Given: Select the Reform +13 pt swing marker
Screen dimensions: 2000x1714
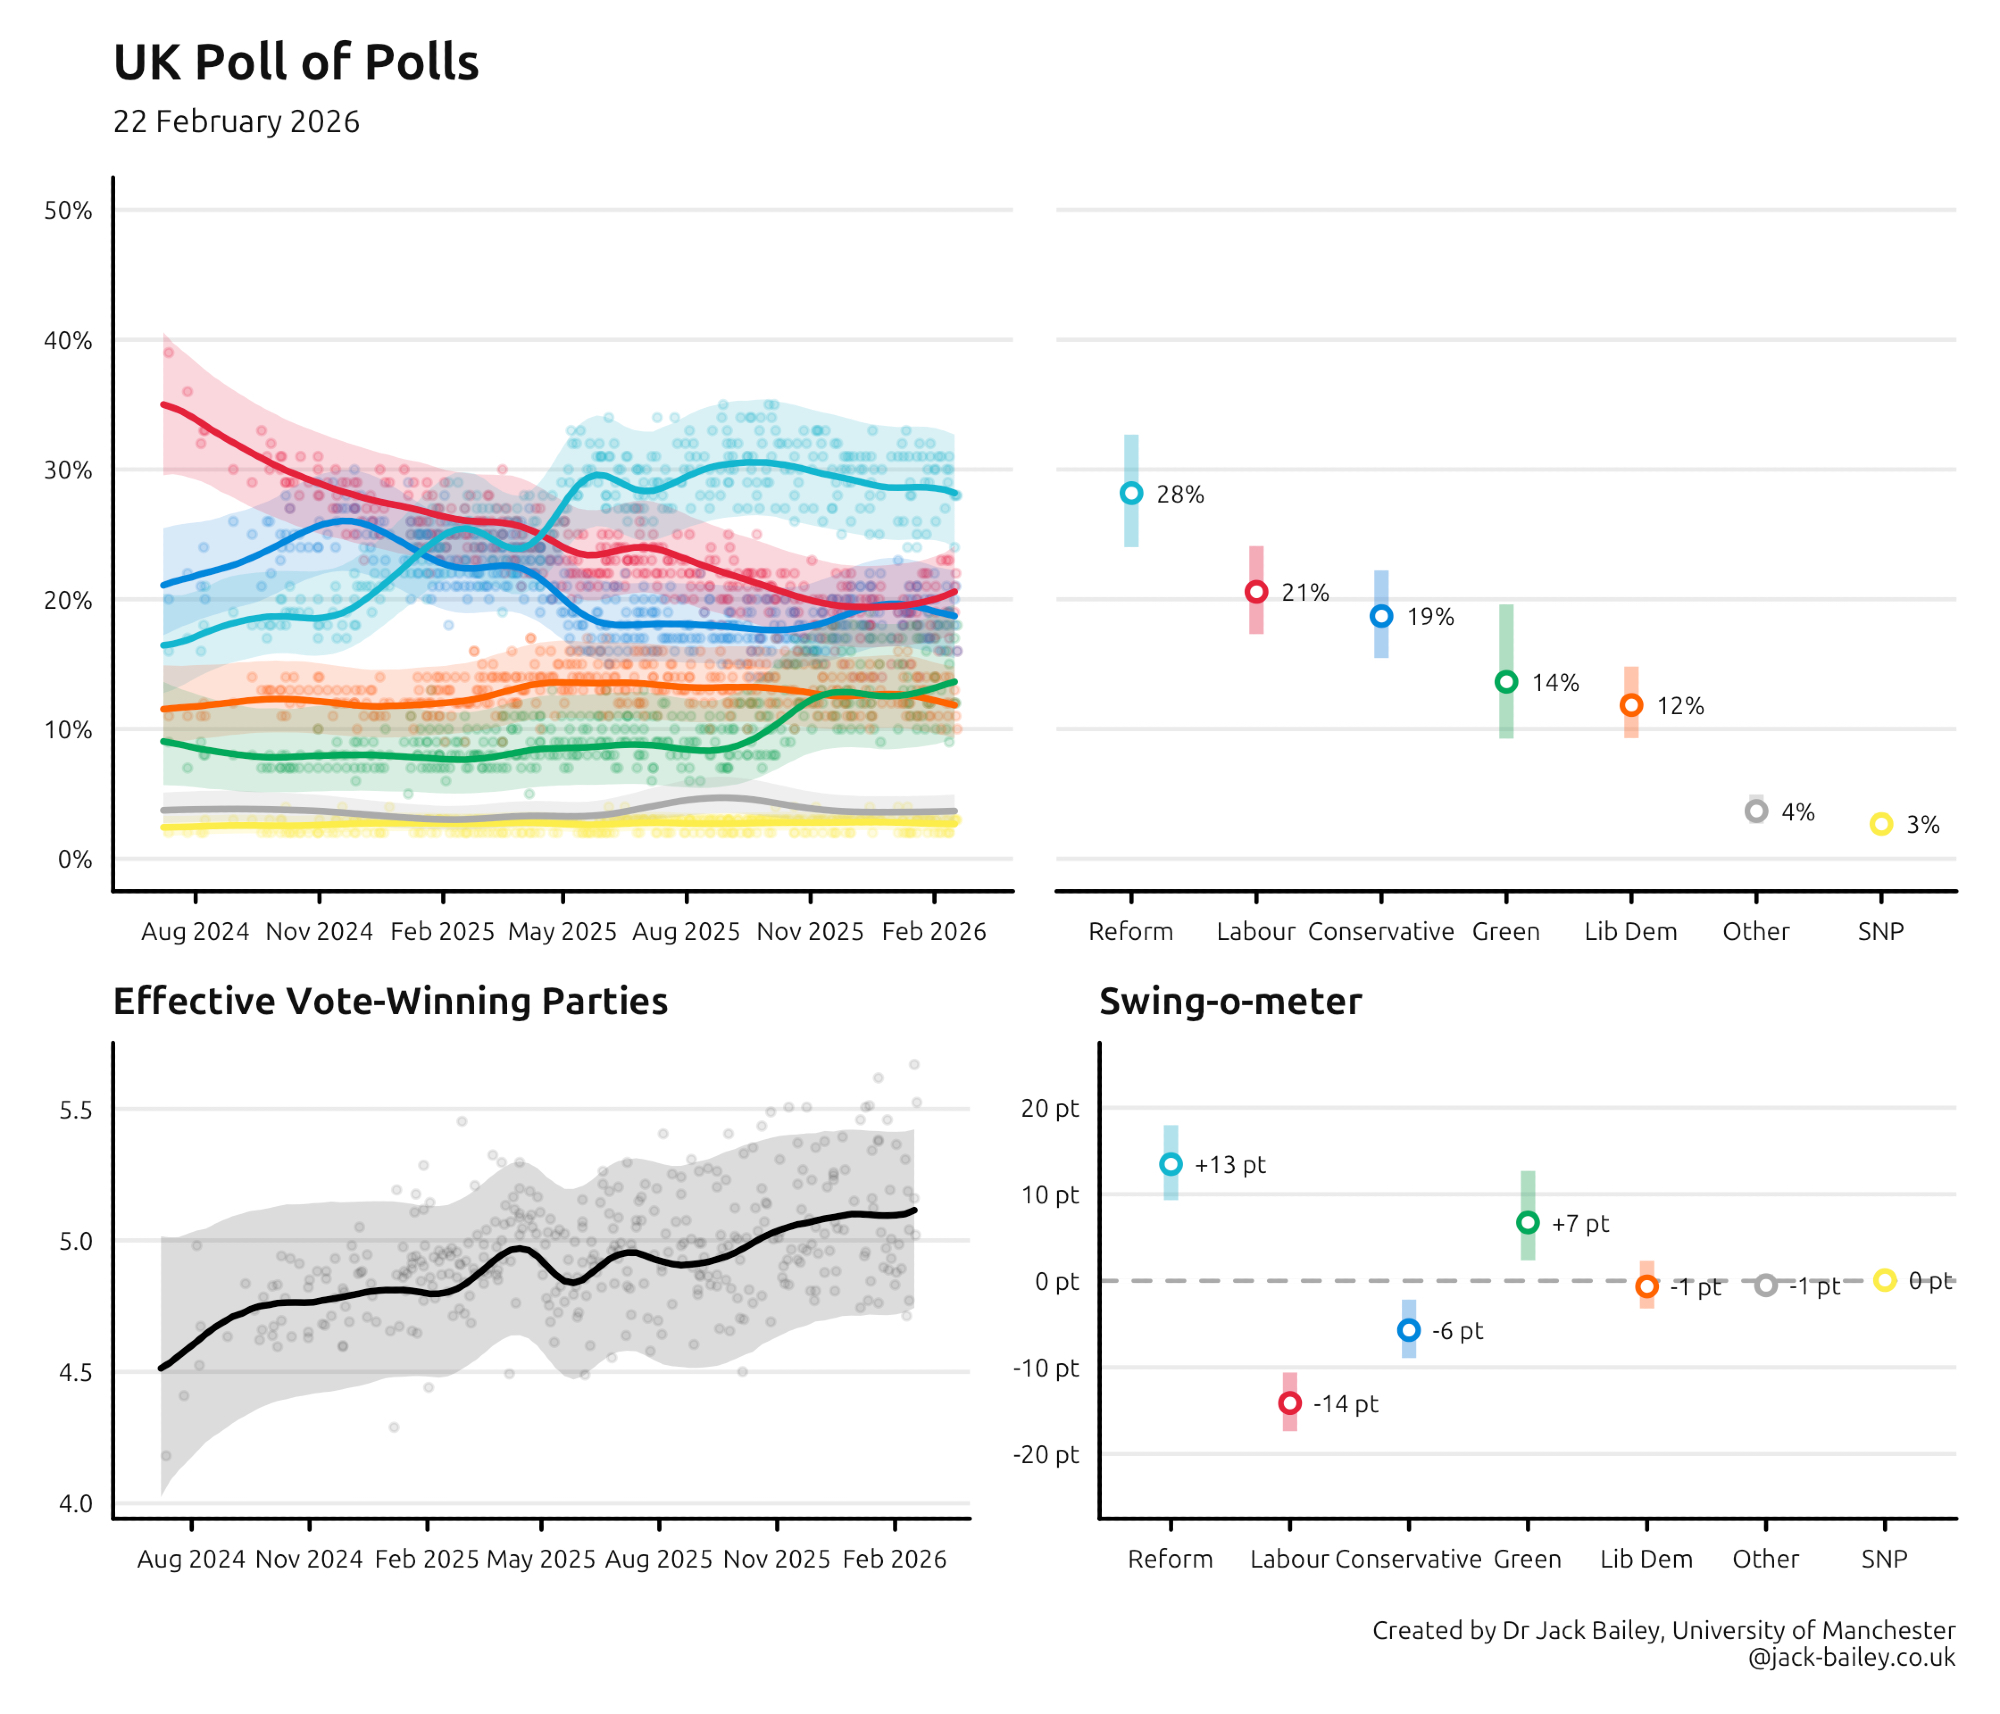Looking at the screenshot, I should (x=1171, y=1164).
